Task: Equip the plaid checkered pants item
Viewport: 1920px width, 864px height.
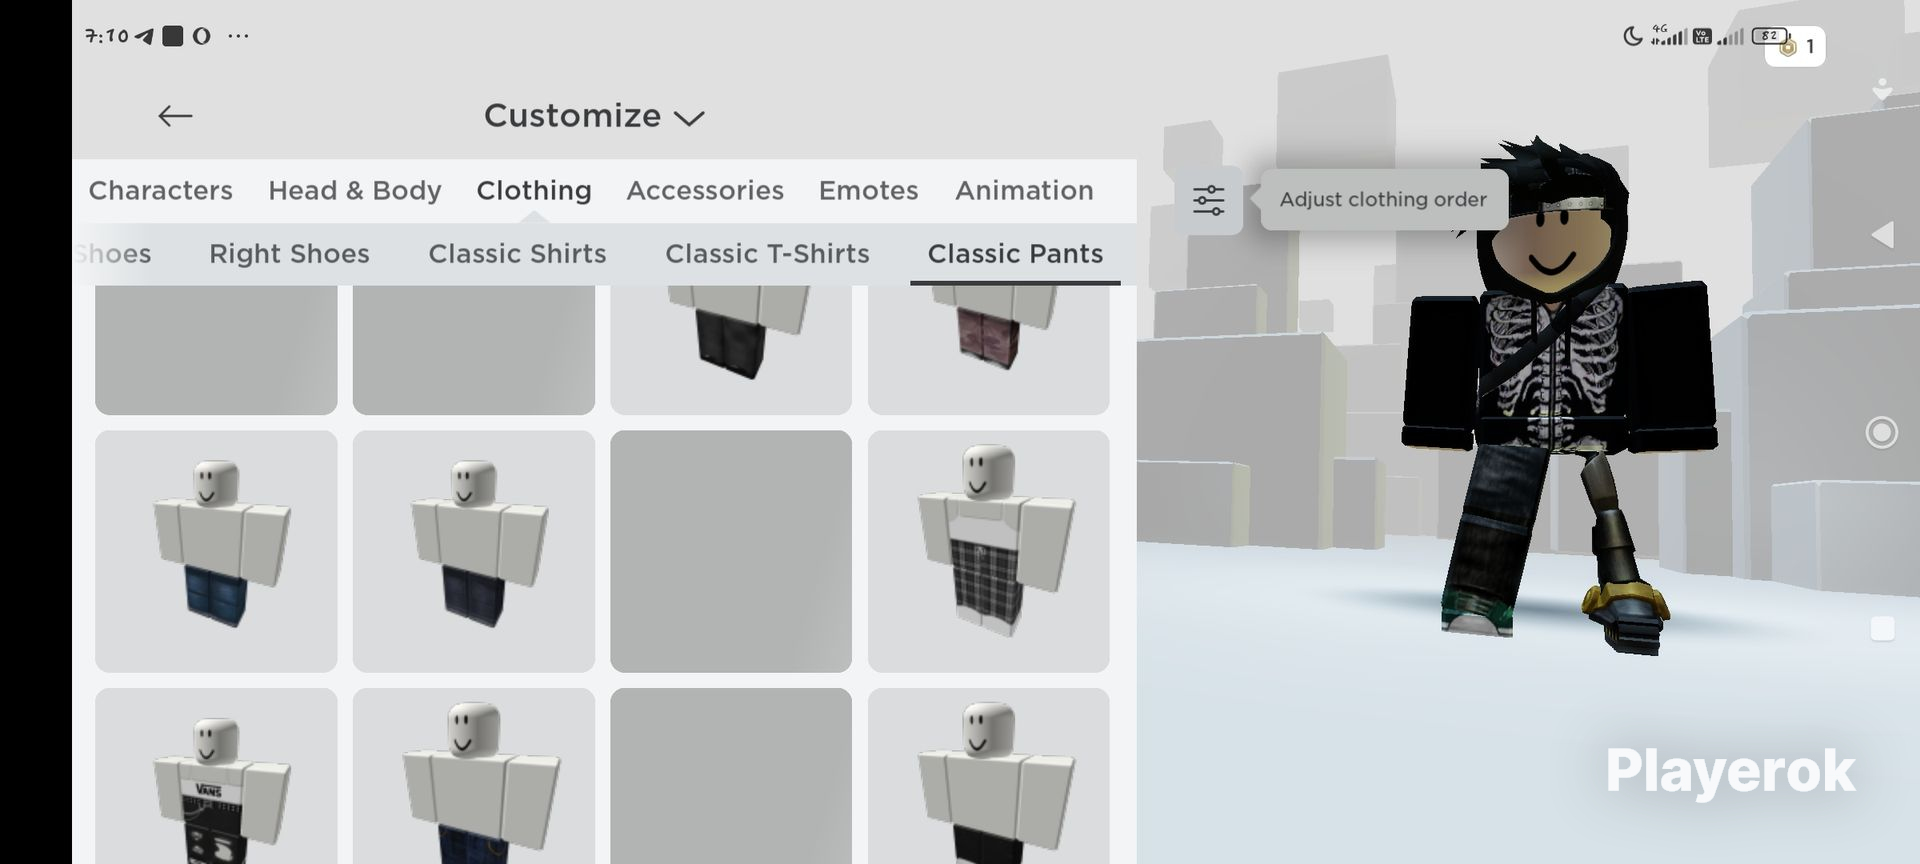Action: (x=989, y=551)
